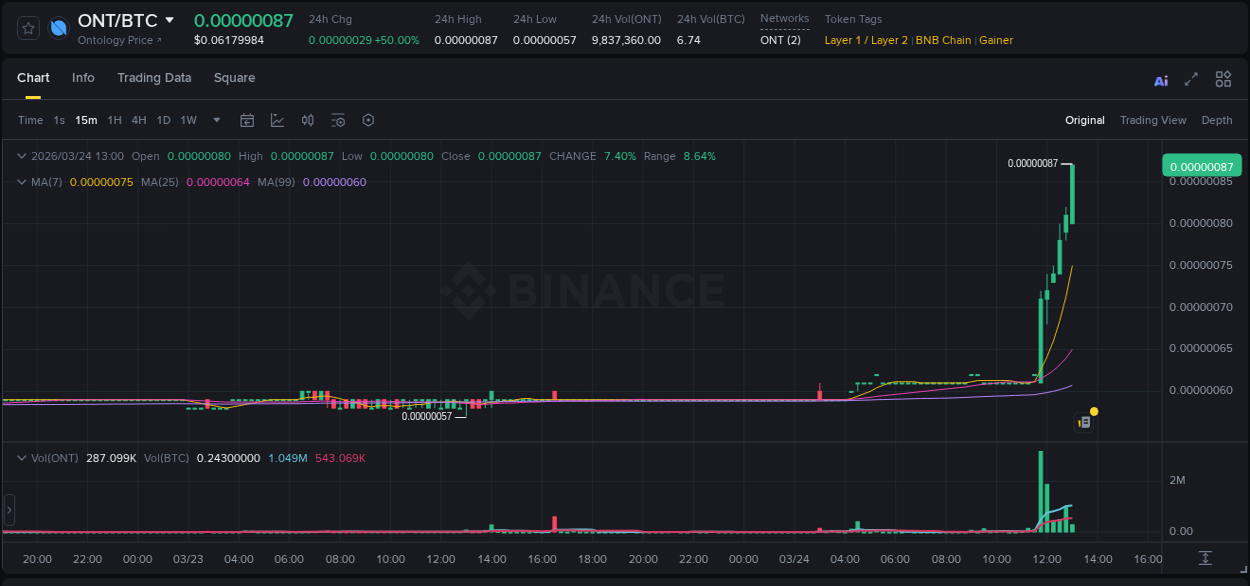Expand chart to fullscreen with arrow icon
This screenshot has width=1250, height=586.
tap(1190, 79)
